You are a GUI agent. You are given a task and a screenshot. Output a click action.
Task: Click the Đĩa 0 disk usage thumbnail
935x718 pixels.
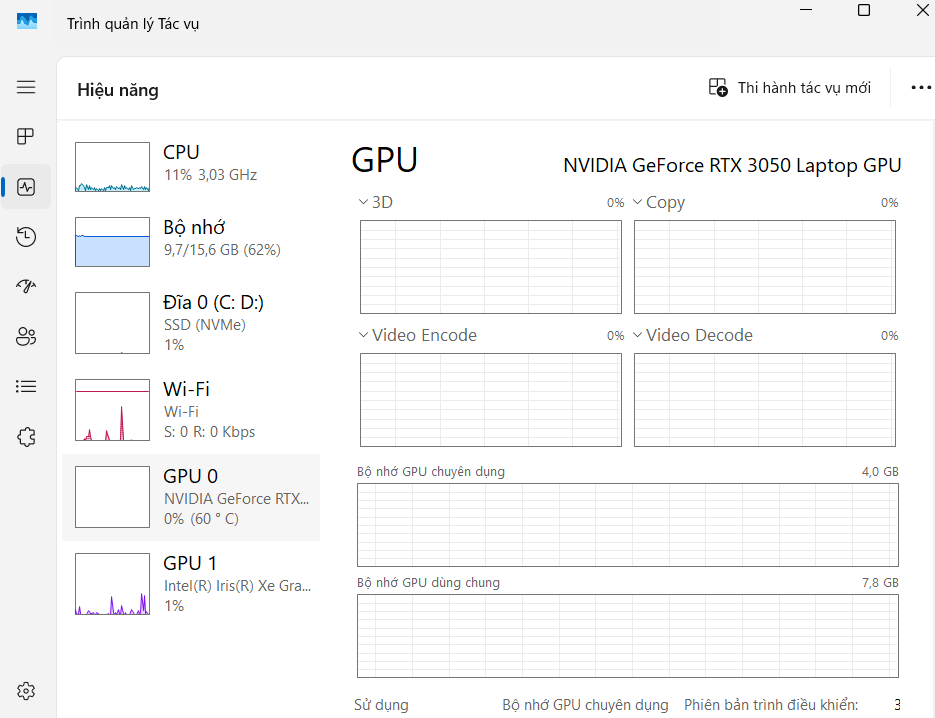[112, 323]
